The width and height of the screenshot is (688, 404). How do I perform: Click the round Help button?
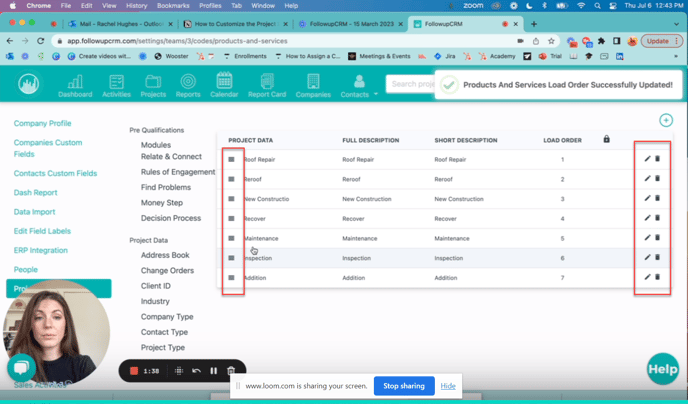pyautogui.click(x=663, y=369)
